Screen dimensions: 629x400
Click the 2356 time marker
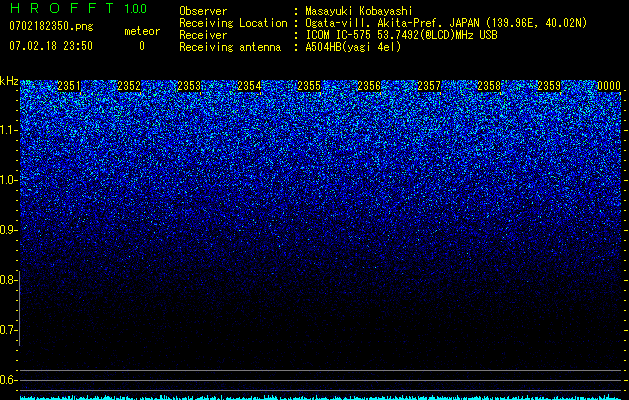tap(369, 86)
